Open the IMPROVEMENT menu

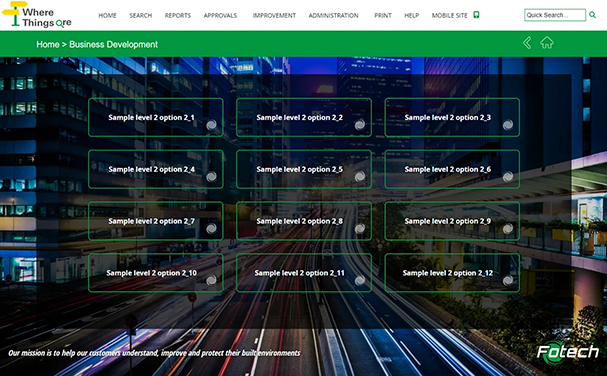(274, 15)
